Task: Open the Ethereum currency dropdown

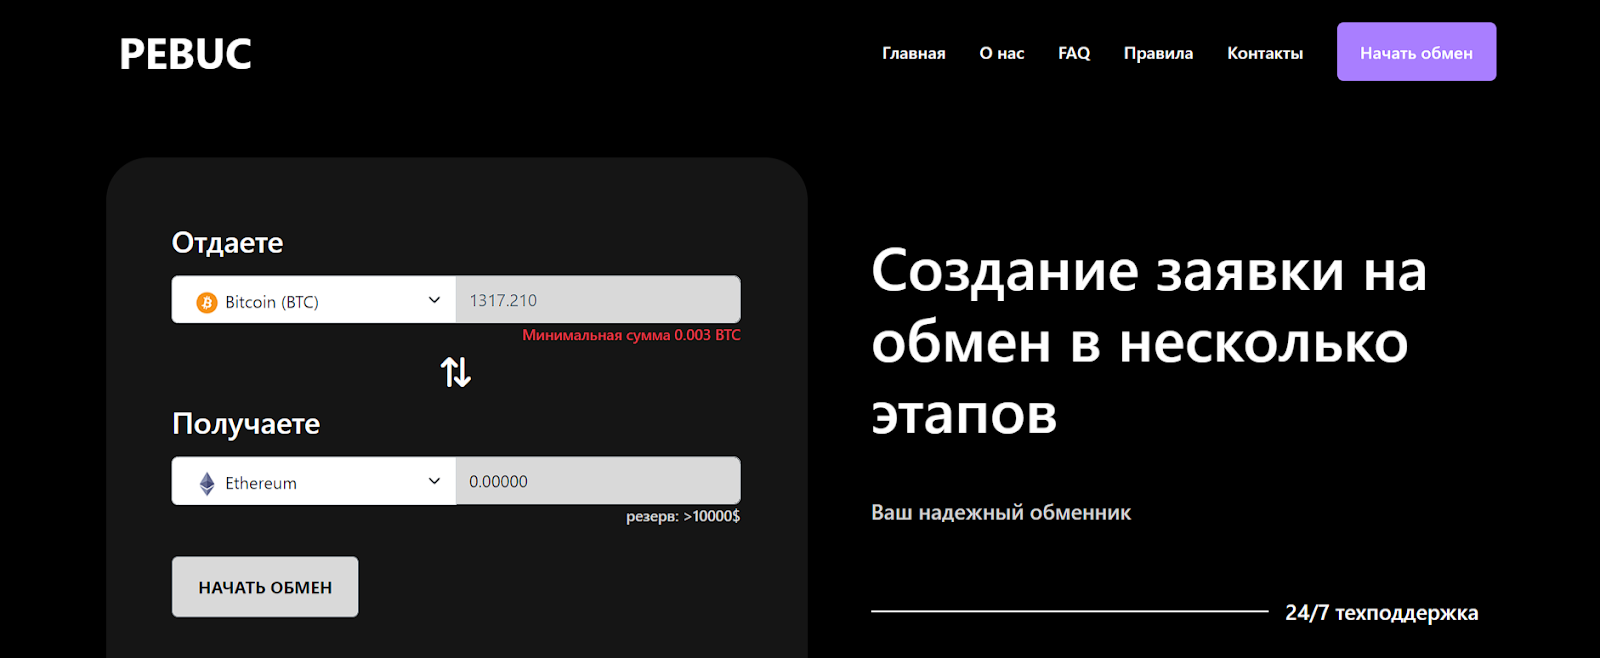Action: click(313, 481)
